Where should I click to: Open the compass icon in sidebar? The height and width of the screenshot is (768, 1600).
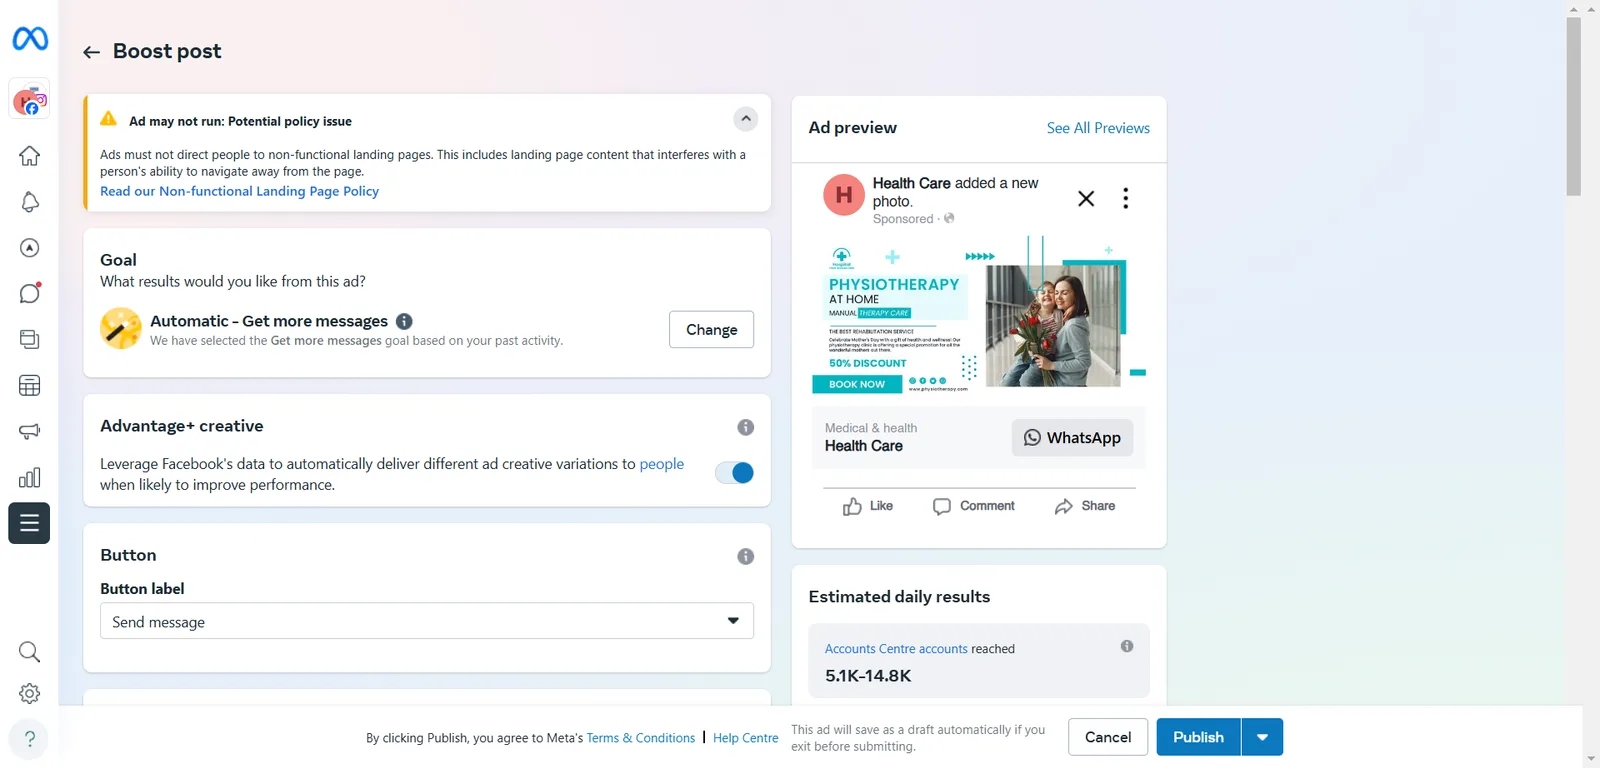(x=30, y=248)
